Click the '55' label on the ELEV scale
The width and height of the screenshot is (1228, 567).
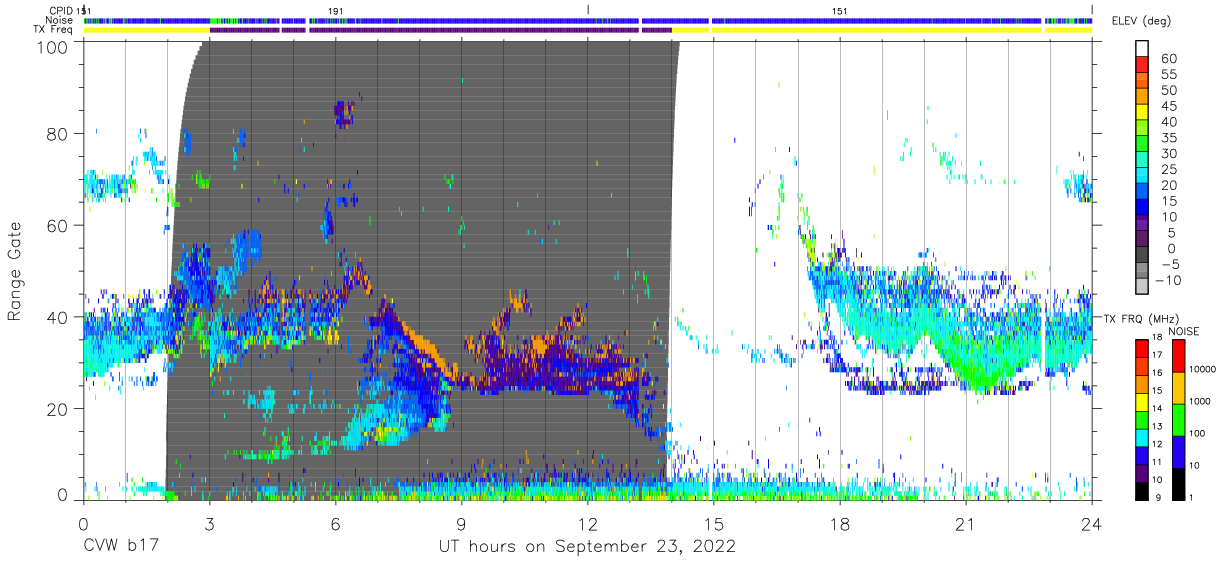pyautogui.click(x=1169, y=75)
